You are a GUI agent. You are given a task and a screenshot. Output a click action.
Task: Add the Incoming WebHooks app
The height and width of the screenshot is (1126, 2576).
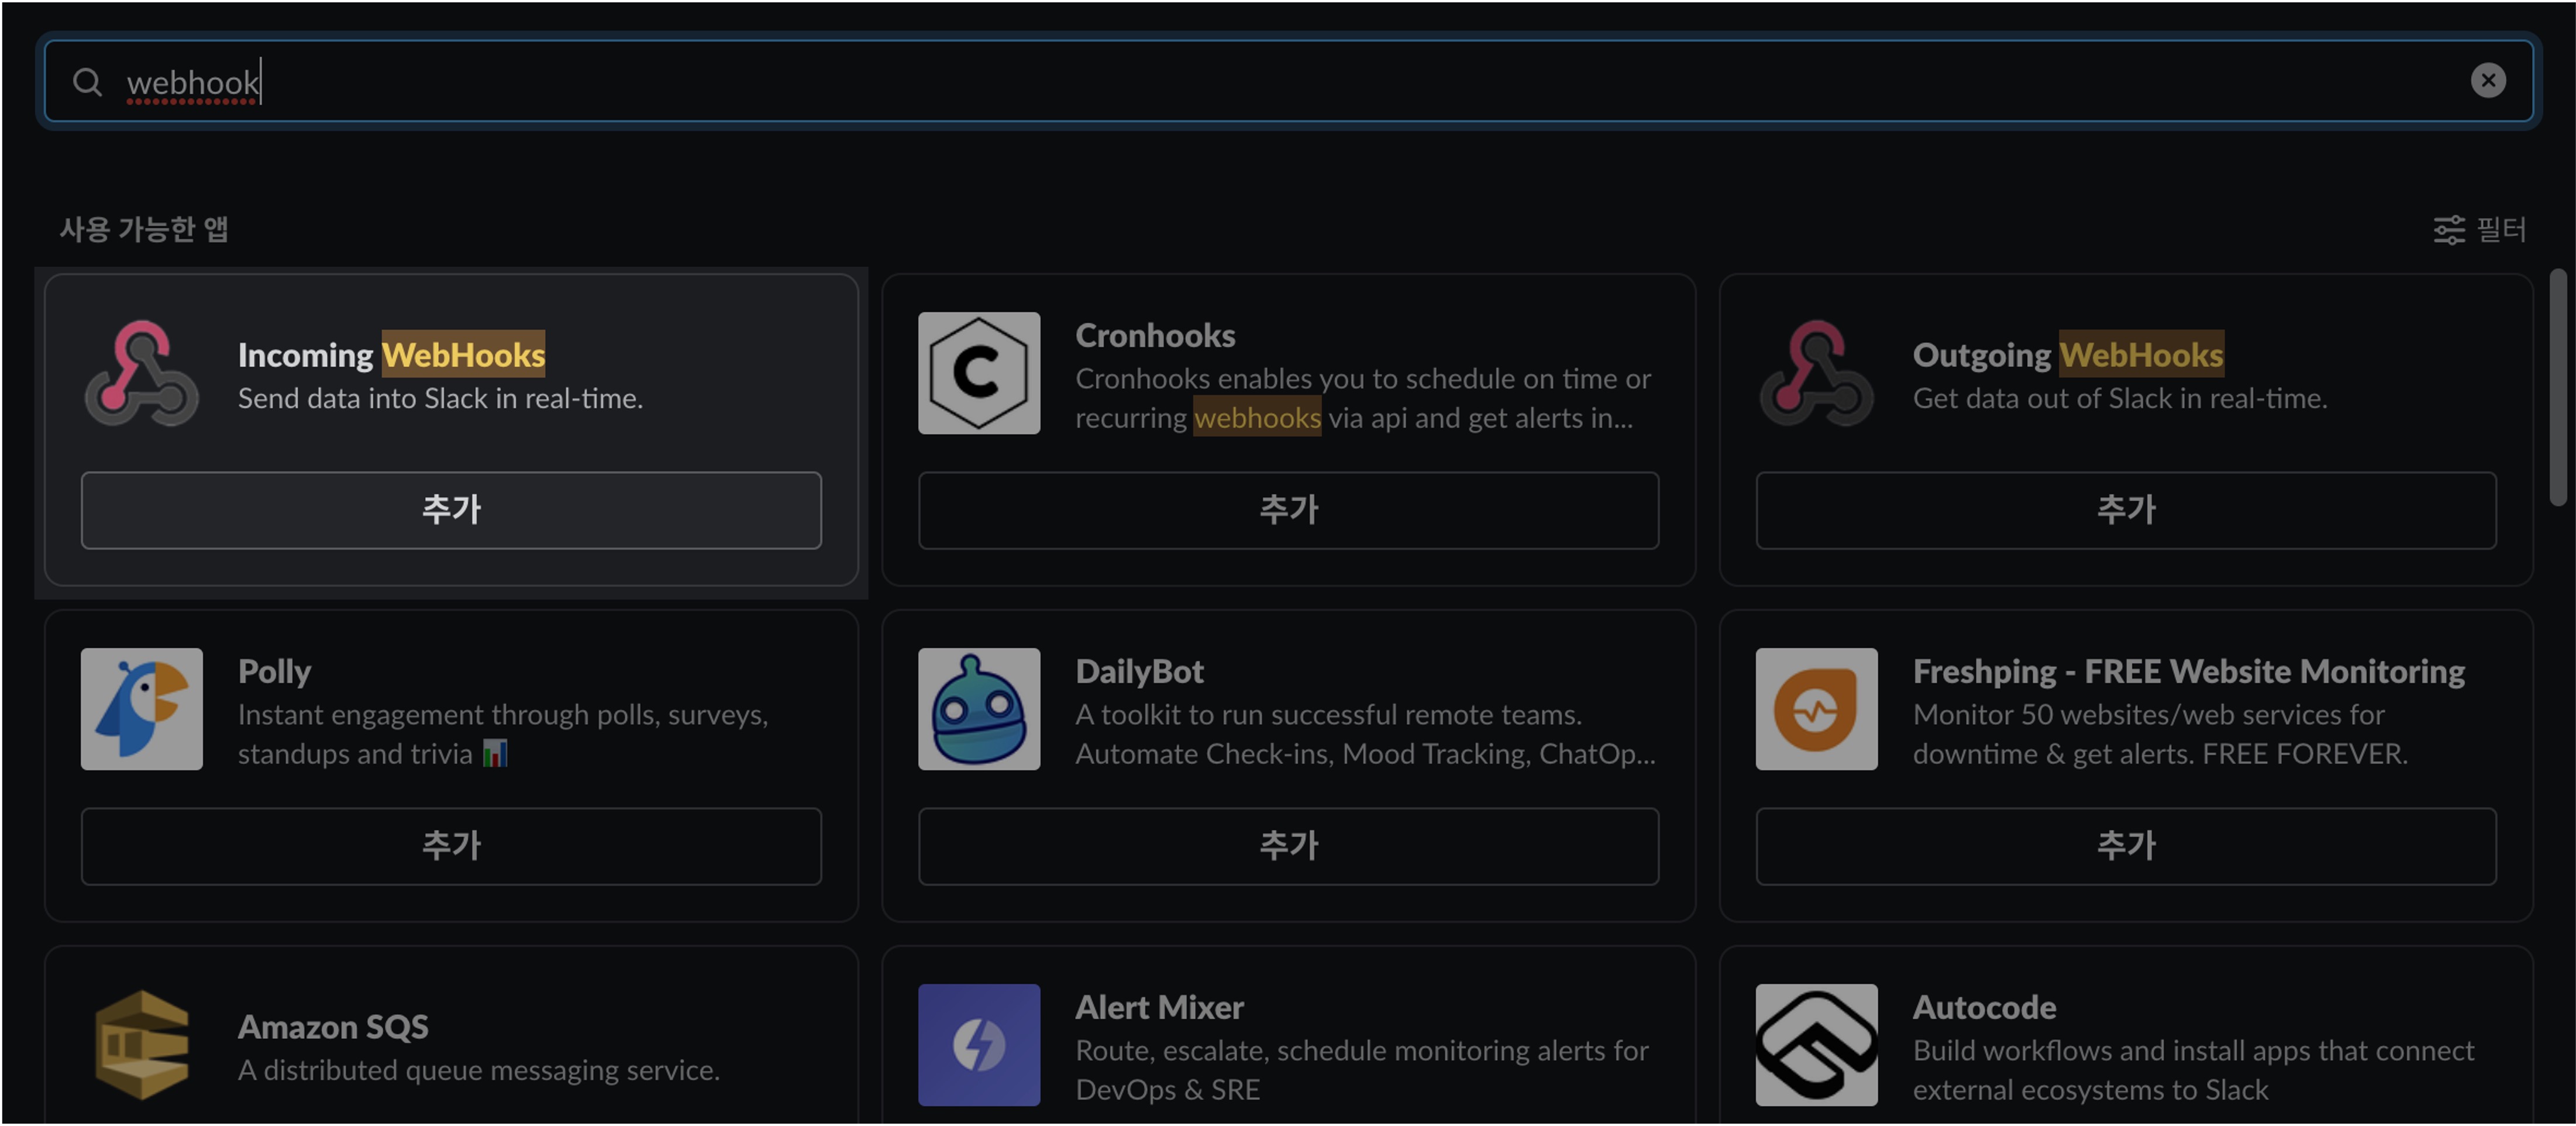(451, 510)
